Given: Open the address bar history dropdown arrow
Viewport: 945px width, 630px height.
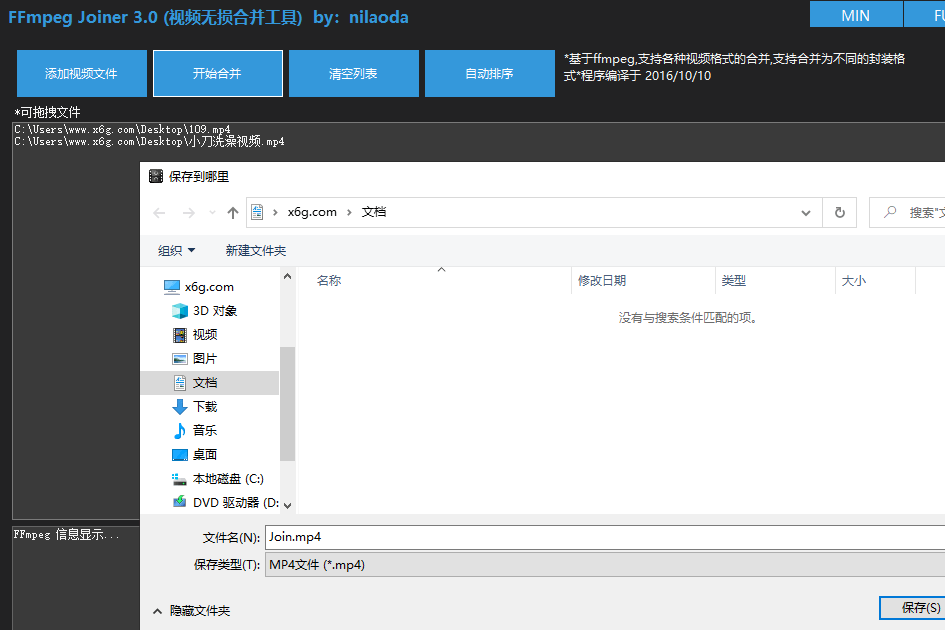Looking at the screenshot, I should 805,212.
